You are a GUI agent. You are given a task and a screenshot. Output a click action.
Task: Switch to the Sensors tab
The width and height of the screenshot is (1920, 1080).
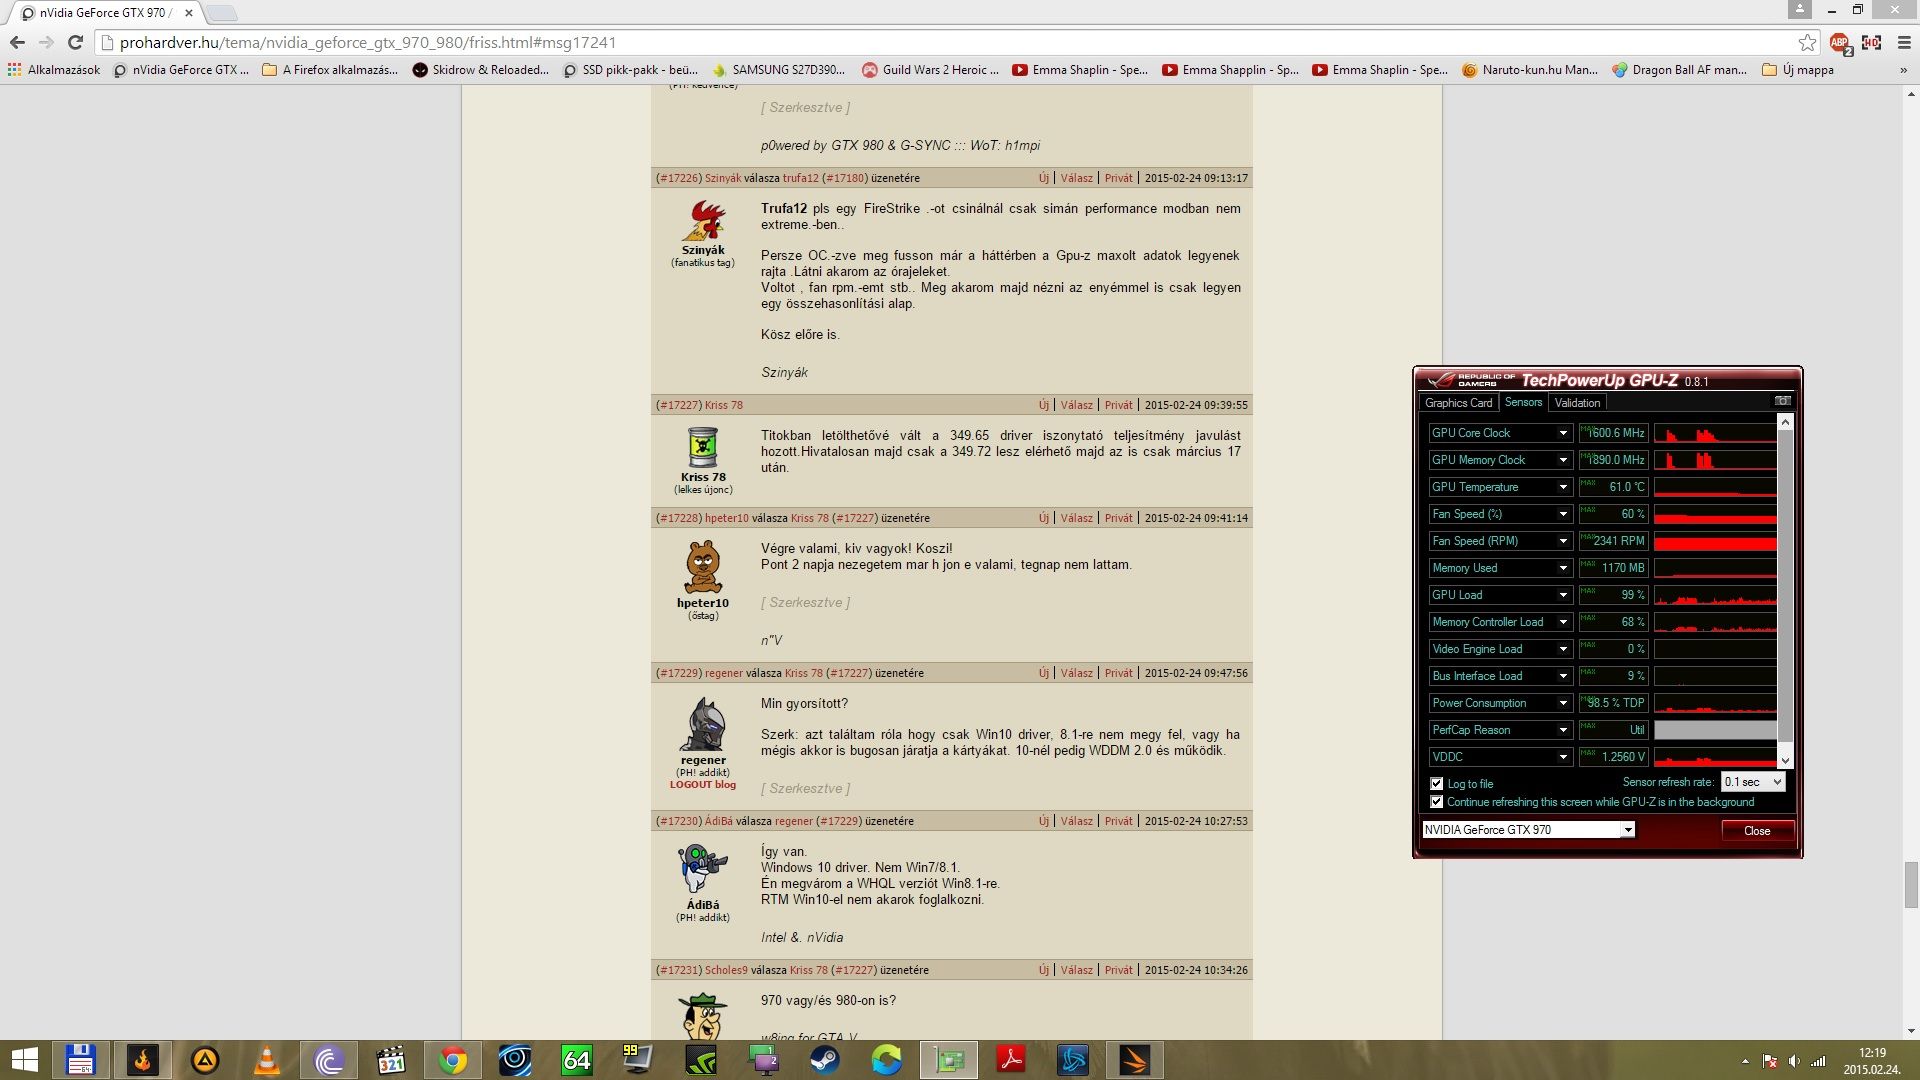tap(1523, 403)
